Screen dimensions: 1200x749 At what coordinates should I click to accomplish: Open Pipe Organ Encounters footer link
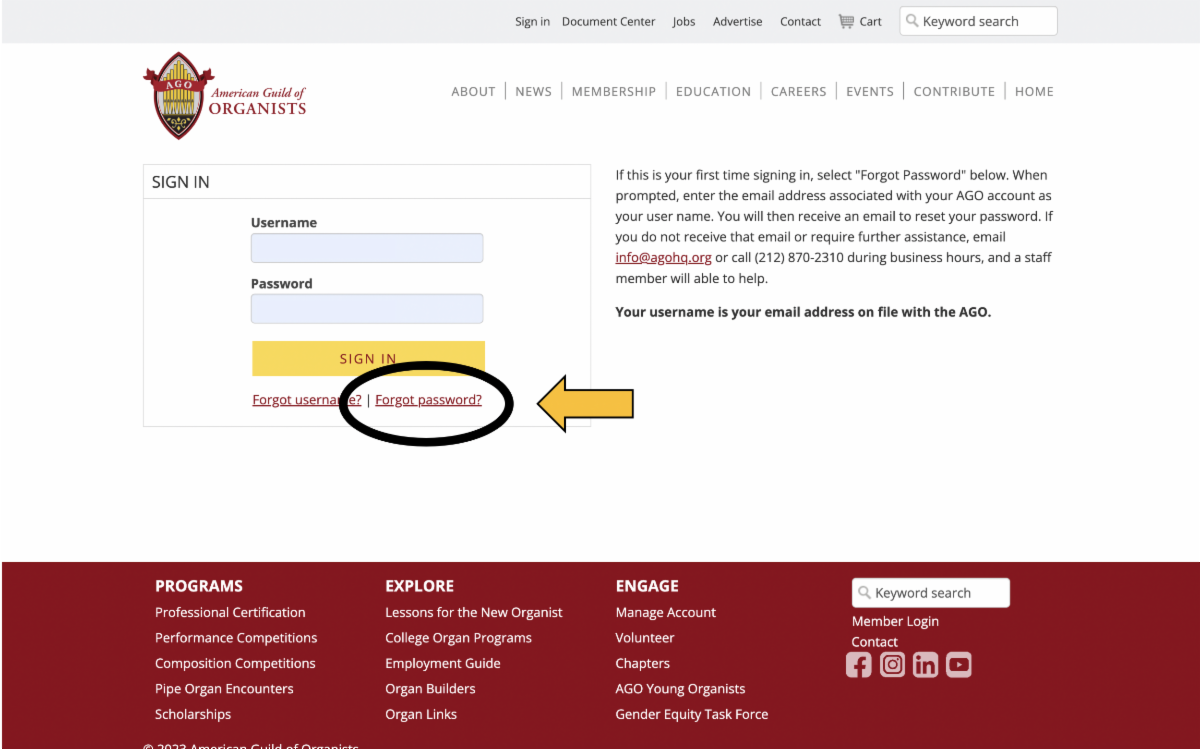[x=224, y=689]
